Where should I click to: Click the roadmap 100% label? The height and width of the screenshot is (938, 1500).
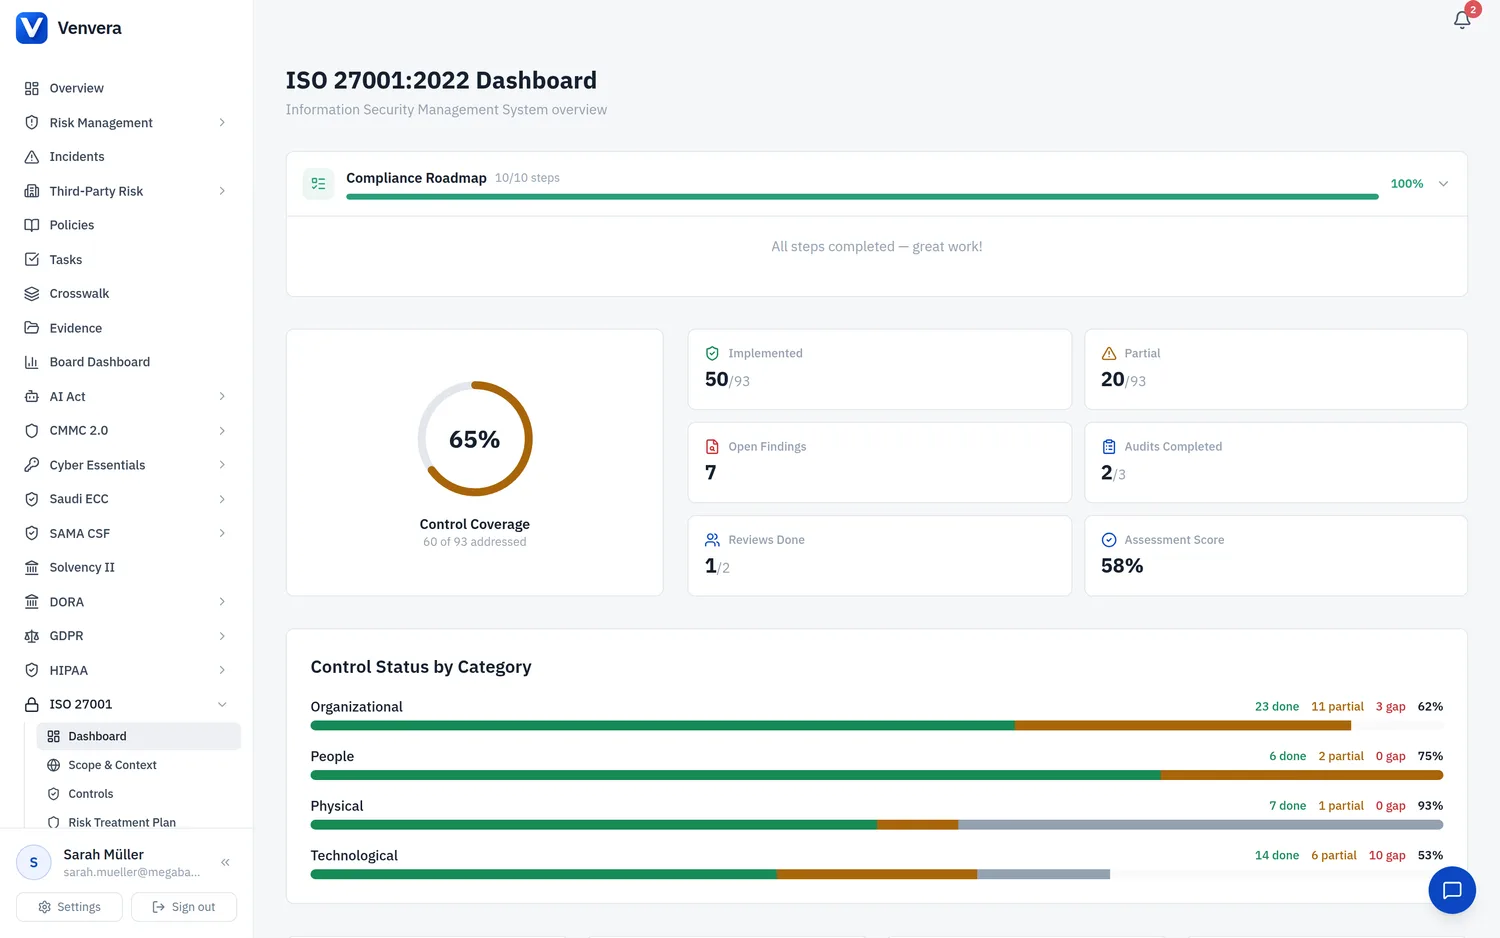tap(1407, 184)
